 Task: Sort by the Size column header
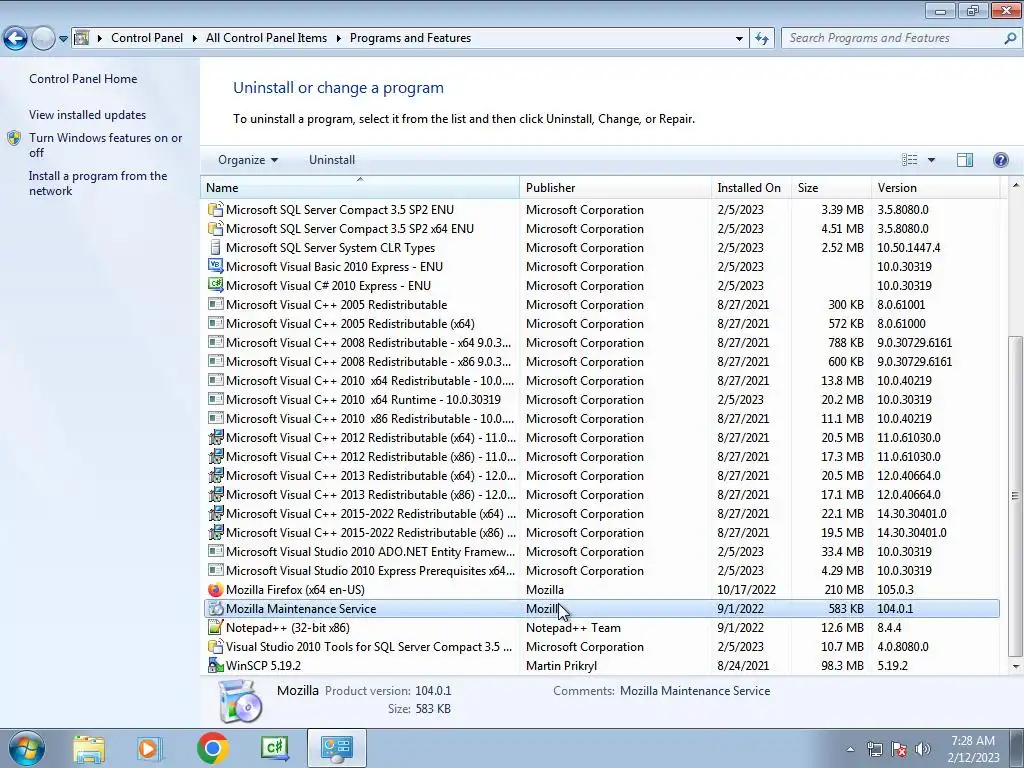[831, 187]
